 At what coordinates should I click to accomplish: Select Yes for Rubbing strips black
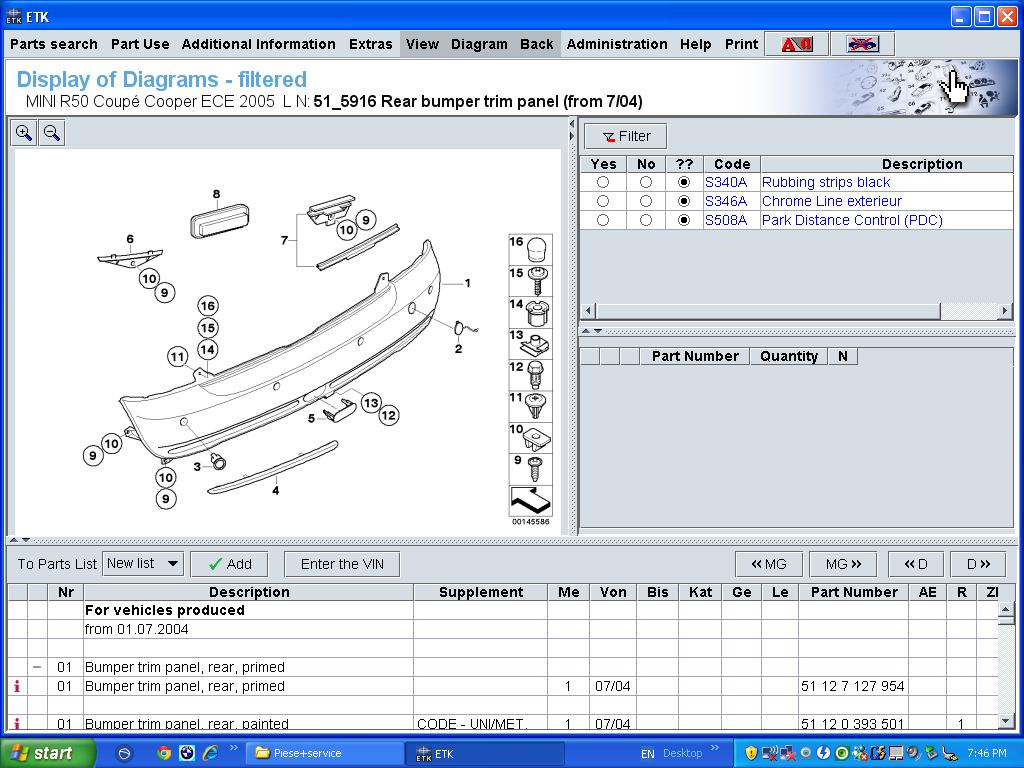(x=602, y=182)
